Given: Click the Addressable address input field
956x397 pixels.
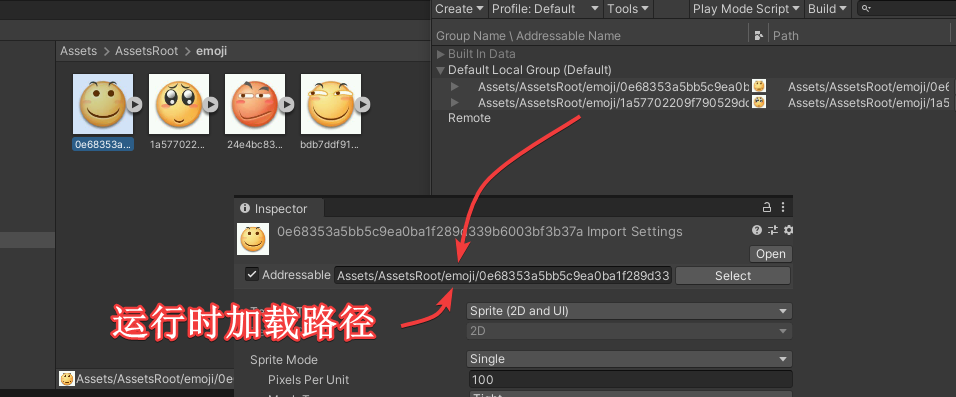Looking at the screenshot, I should pos(503,276).
